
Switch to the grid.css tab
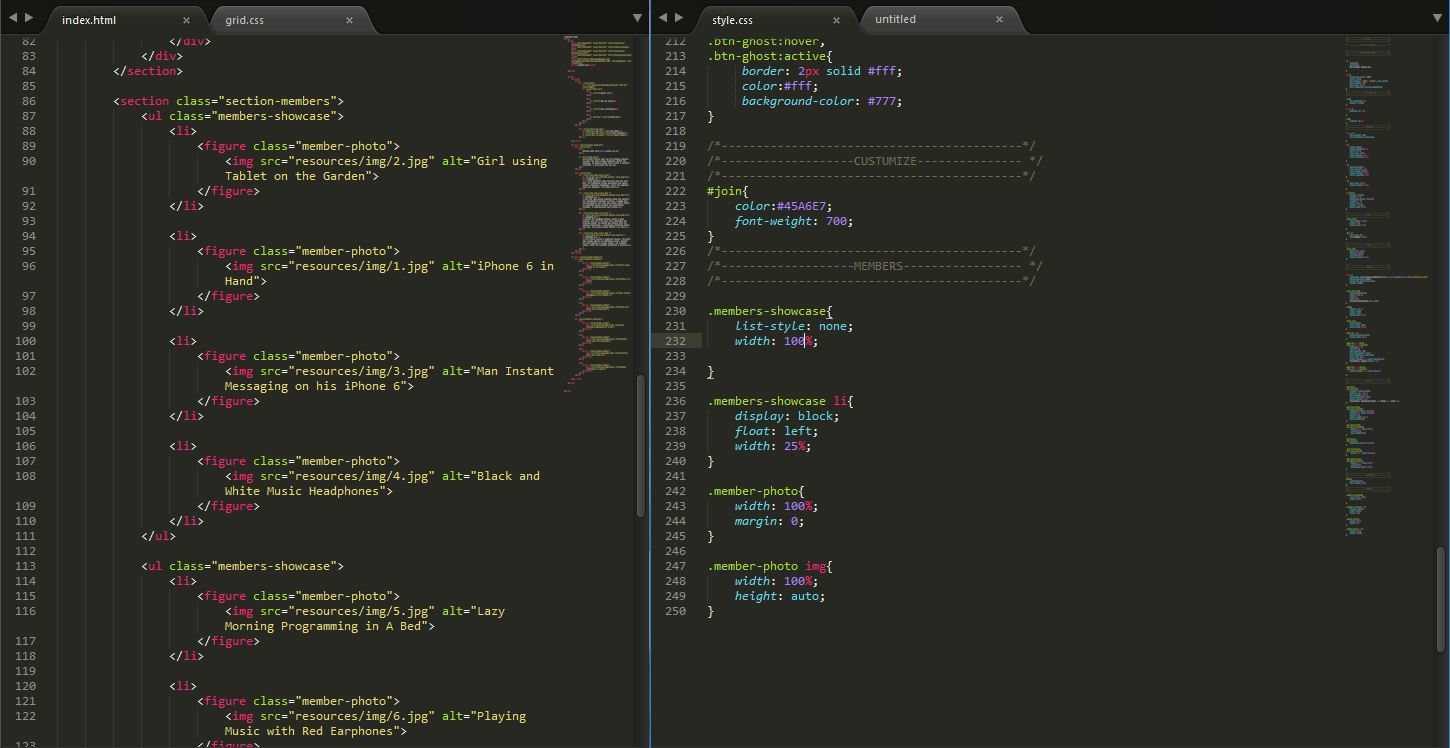point(245,20)
